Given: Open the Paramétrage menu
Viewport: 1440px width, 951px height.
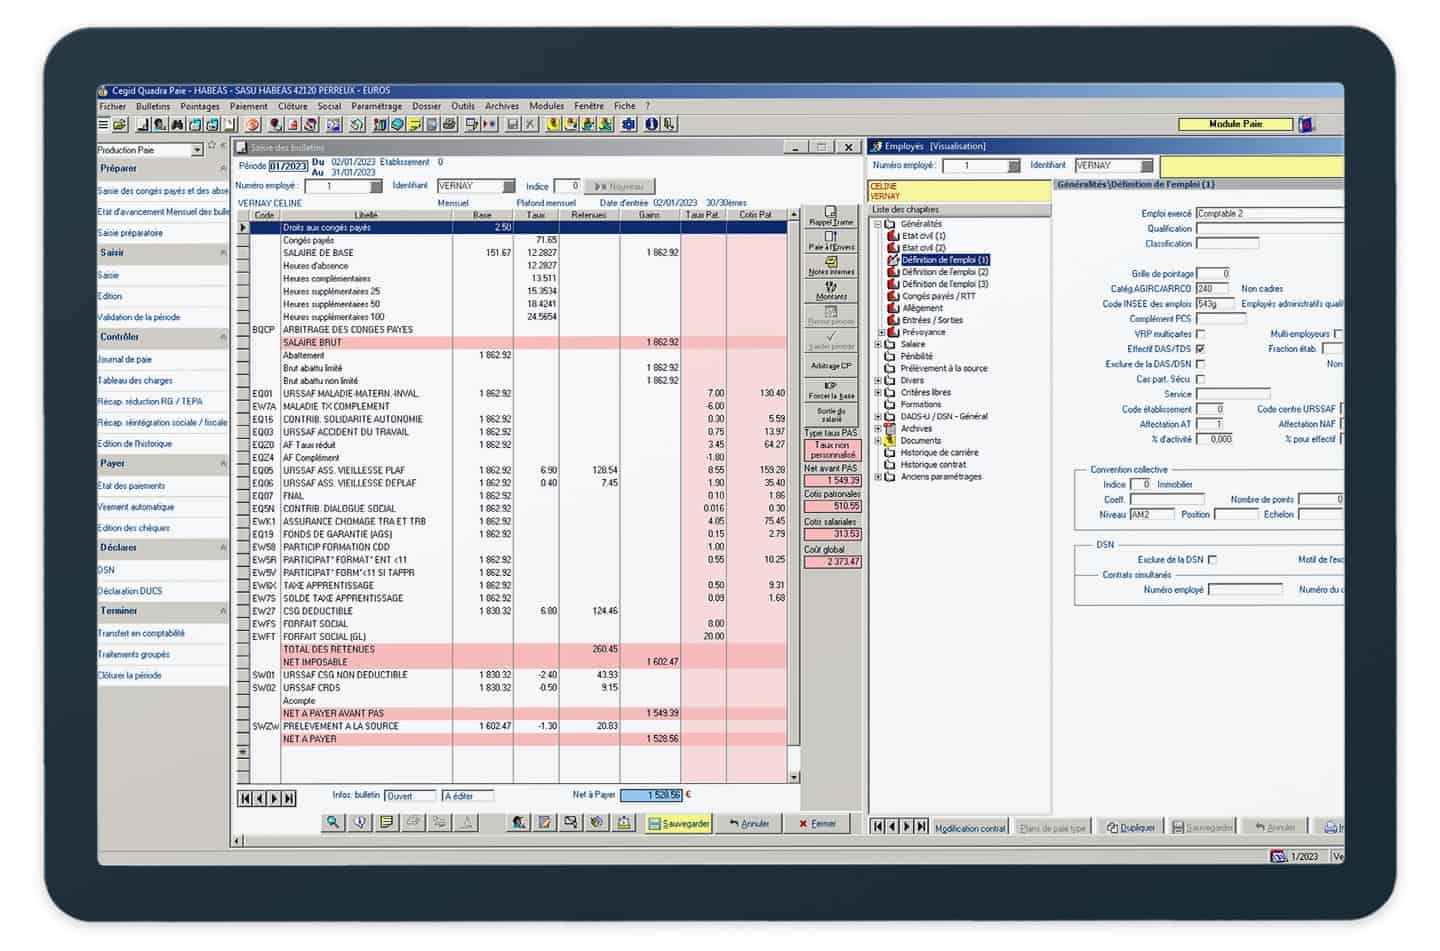Looking at the screenshot, I should click(x=376, y=106).
